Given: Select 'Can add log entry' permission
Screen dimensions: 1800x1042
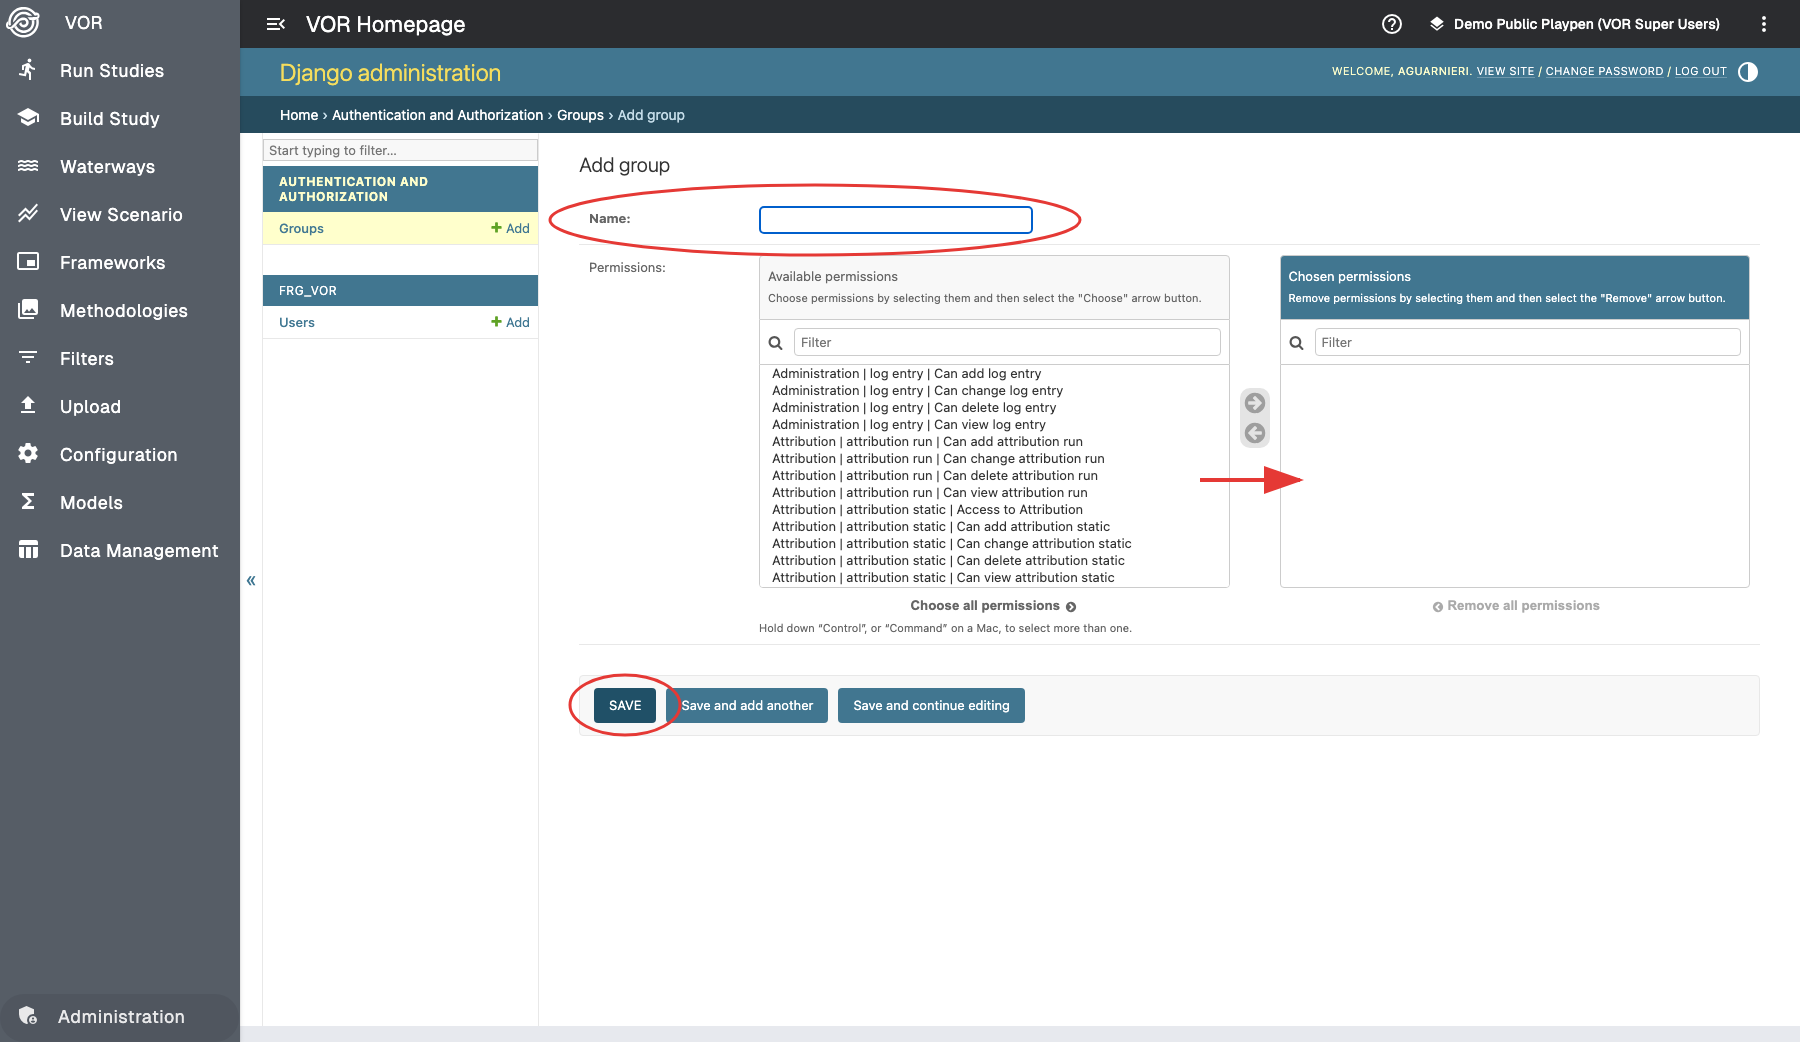Looking at the screenshot, I should (x=906, y=374).
